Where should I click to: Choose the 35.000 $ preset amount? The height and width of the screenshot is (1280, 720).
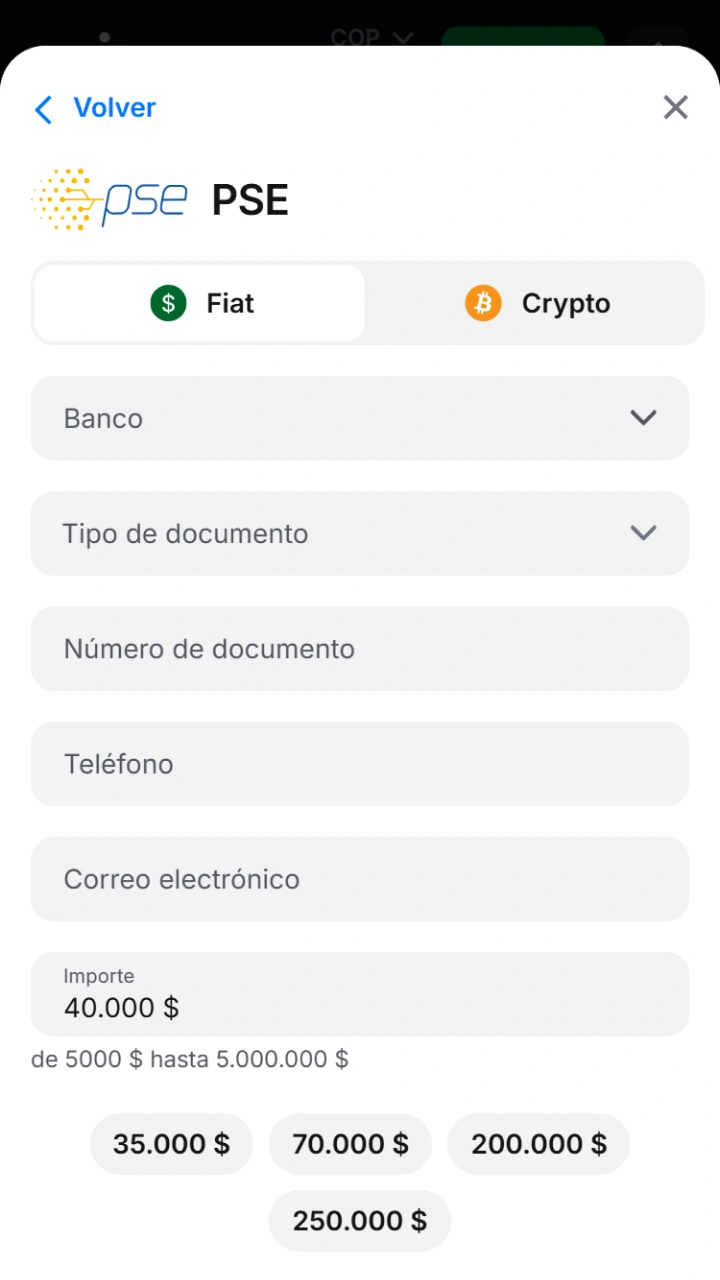tap(172, 1144)
